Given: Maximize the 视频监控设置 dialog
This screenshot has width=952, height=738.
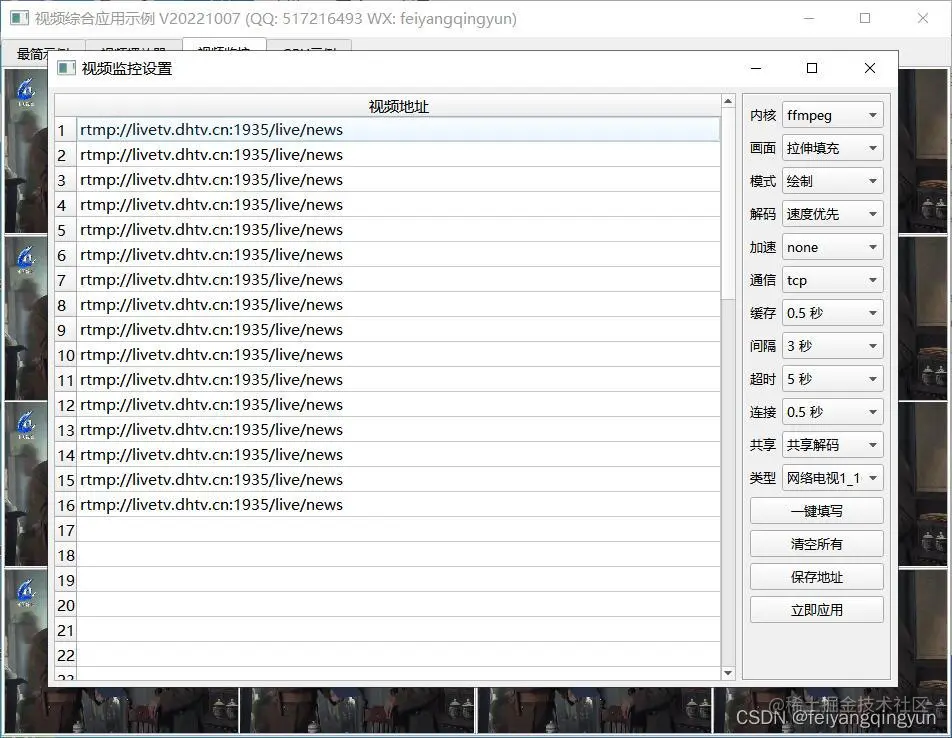Looking at the screenshot, I should 812,68.
